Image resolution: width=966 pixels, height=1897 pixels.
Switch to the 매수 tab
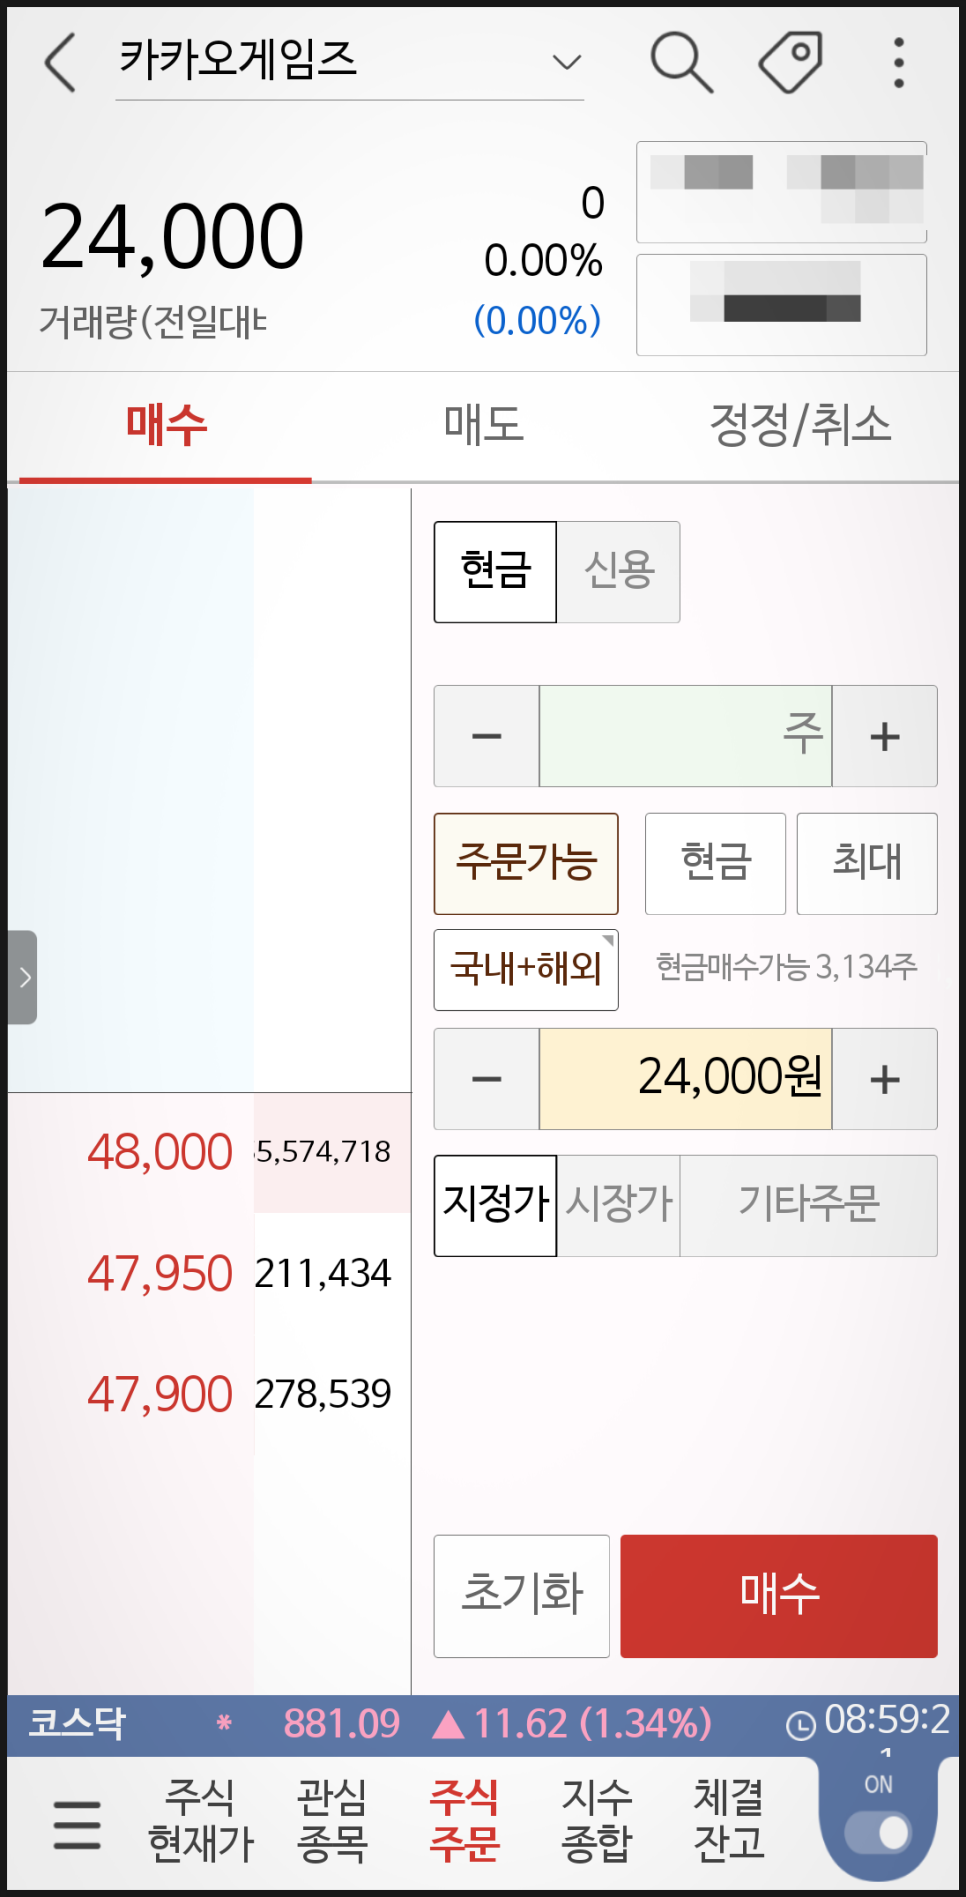pyautogui.click(x=166, y=426)
